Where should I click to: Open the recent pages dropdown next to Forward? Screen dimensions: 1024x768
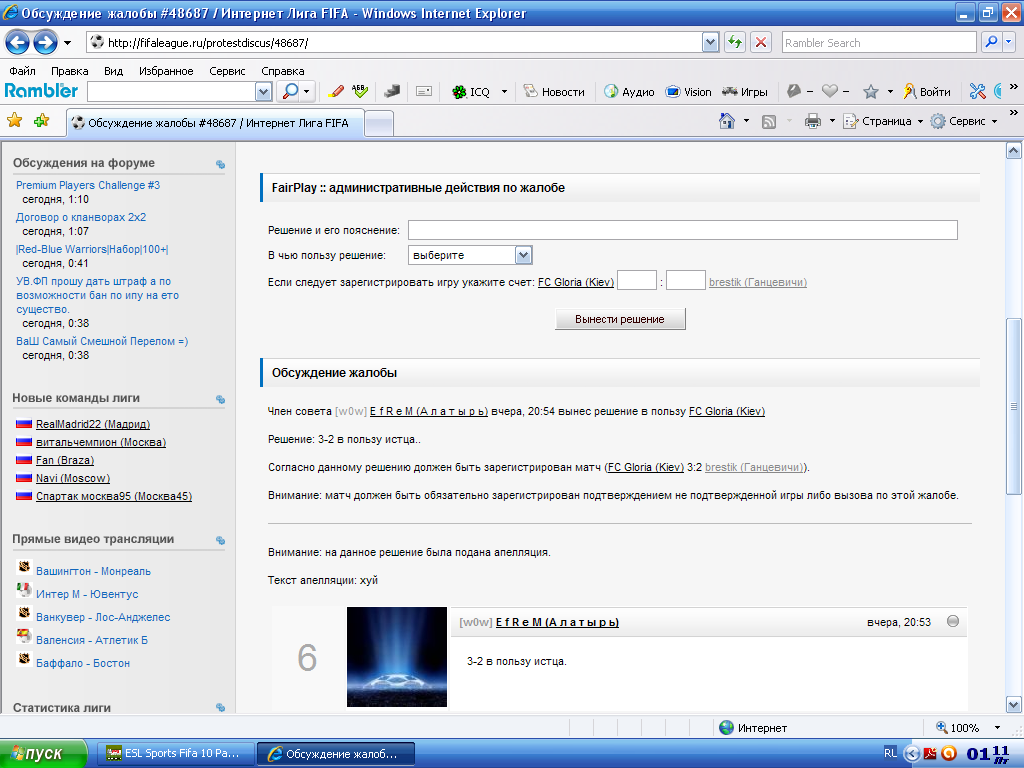67,44
